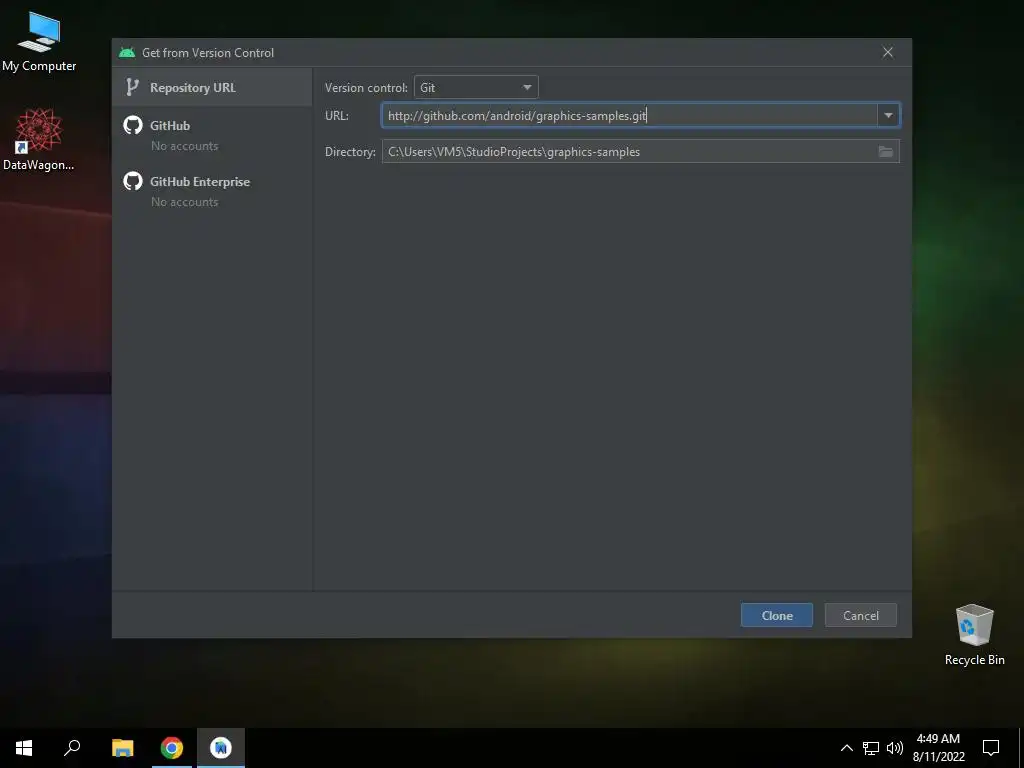Open taskbar search magnifier

coord(72,748)
